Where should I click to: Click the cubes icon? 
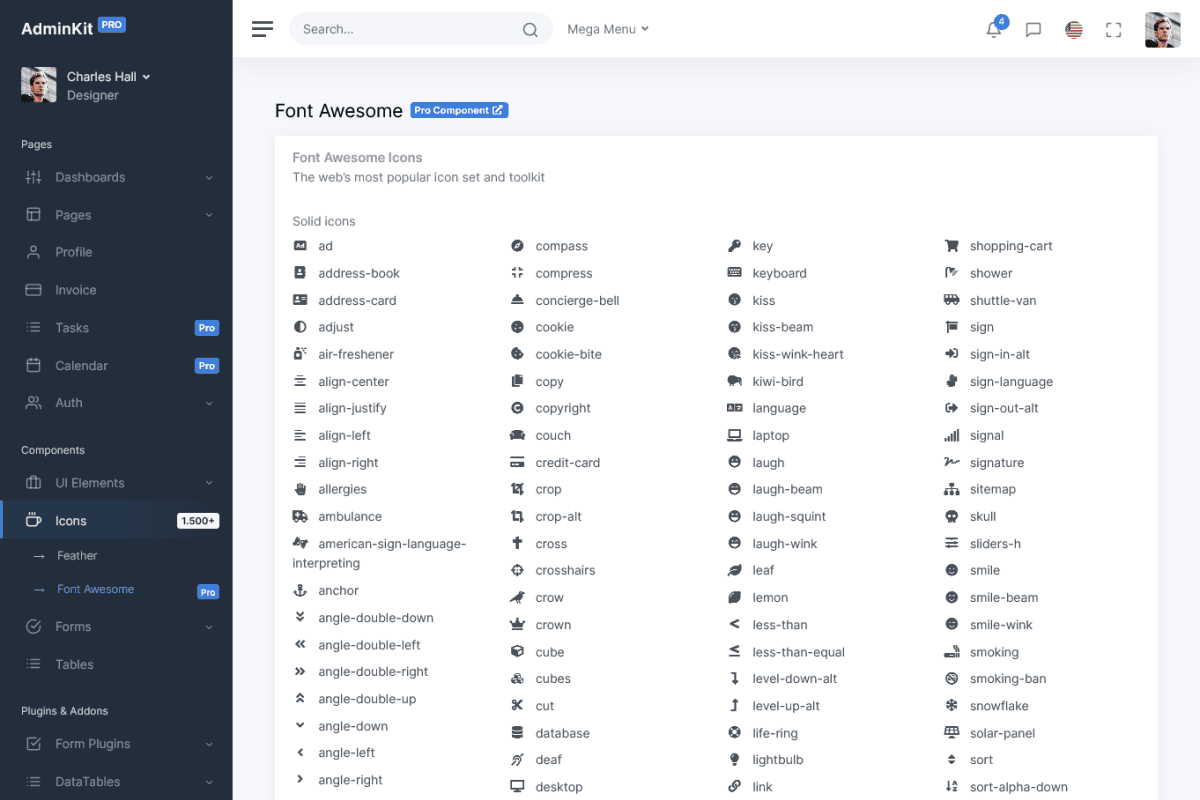click(517, 679)
